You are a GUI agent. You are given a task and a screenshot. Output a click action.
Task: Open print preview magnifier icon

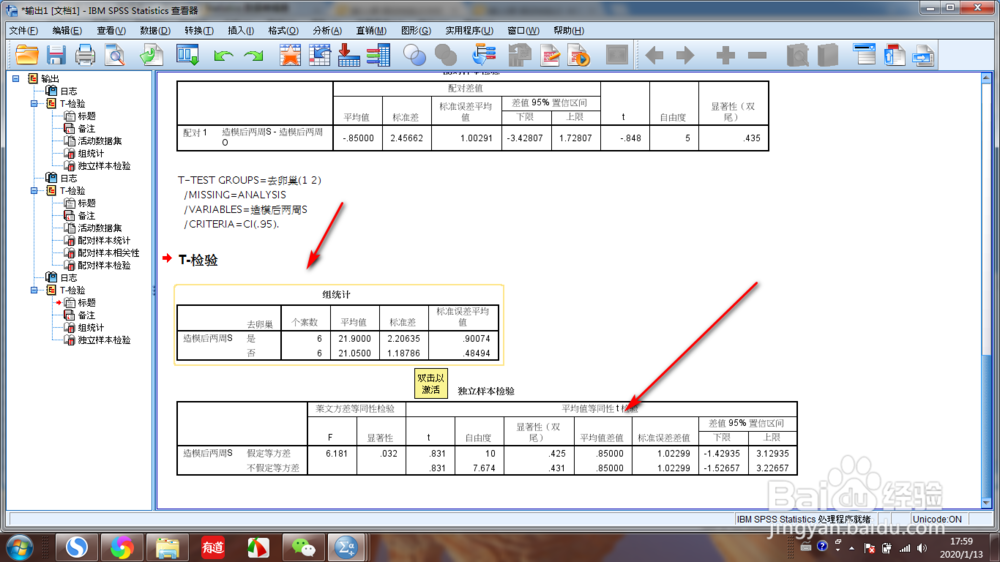(115, 55)
